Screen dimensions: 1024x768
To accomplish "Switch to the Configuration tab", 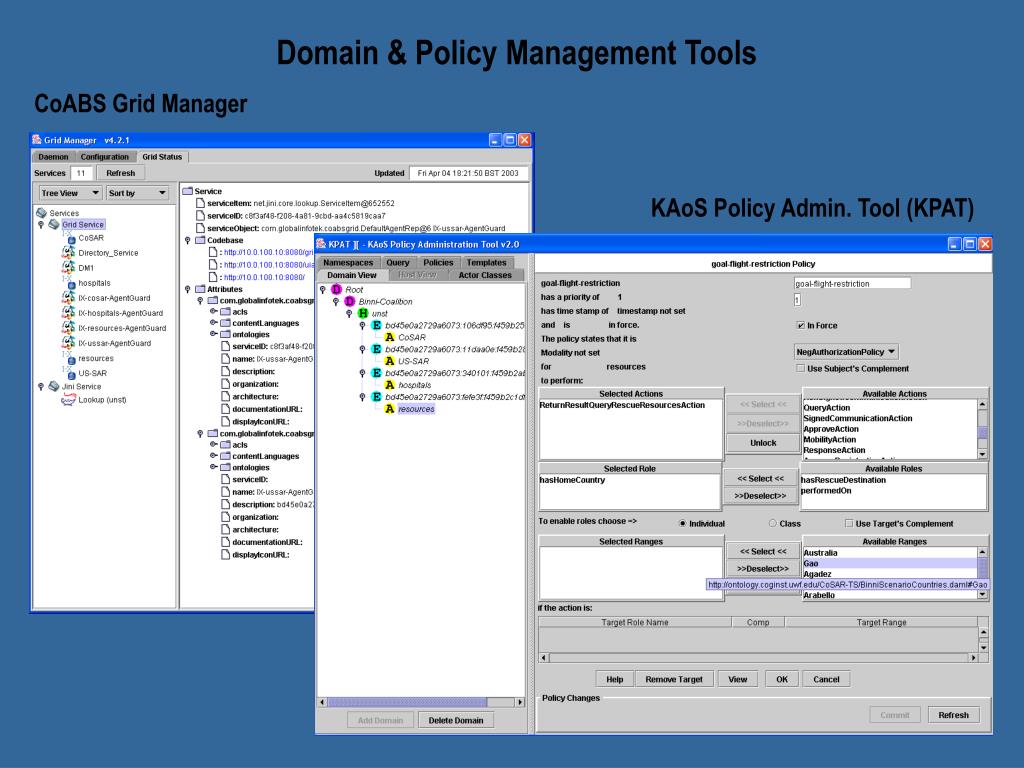I will click(x=104, y=157).
